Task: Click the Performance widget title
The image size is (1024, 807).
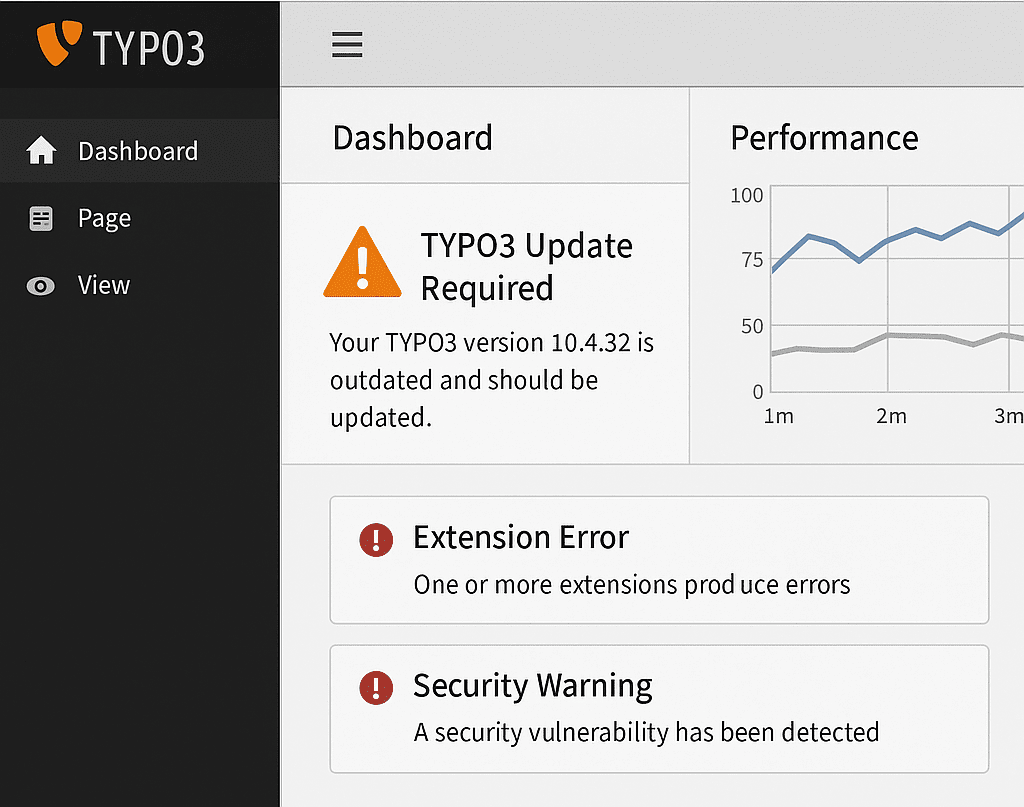Action: 824,138
